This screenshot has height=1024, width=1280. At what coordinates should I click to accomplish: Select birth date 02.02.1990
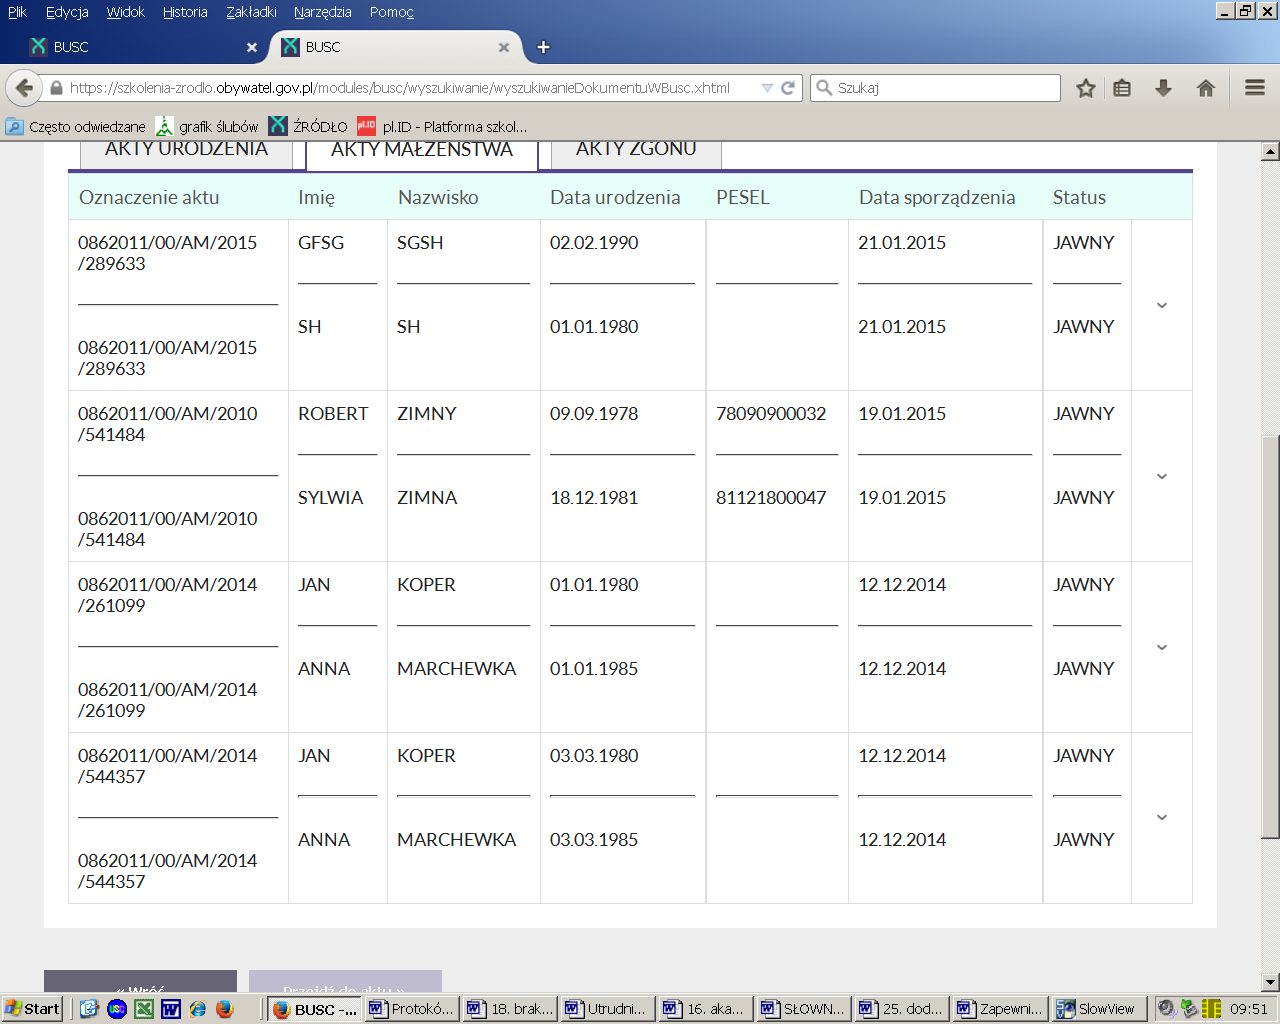pyautogui.click(x=594, y=242)
